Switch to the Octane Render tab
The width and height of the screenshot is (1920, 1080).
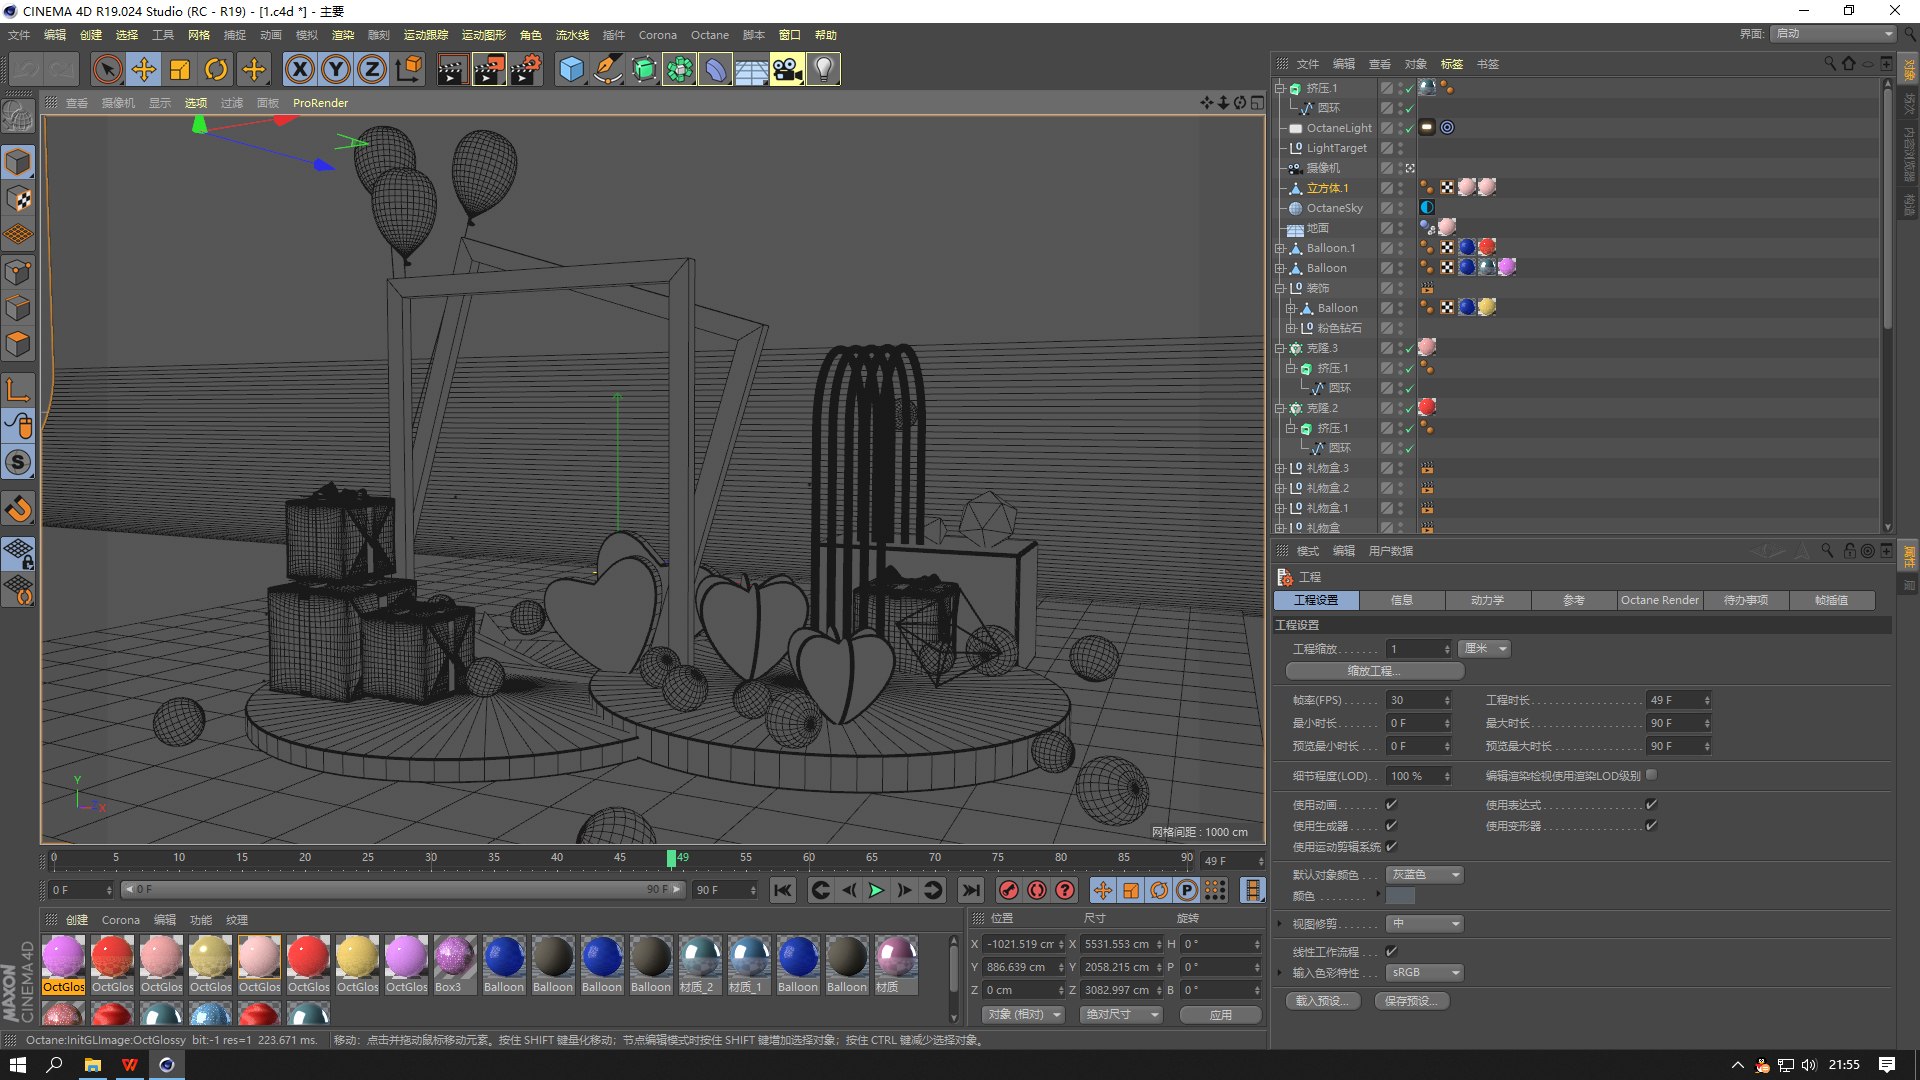(1659, 600)
